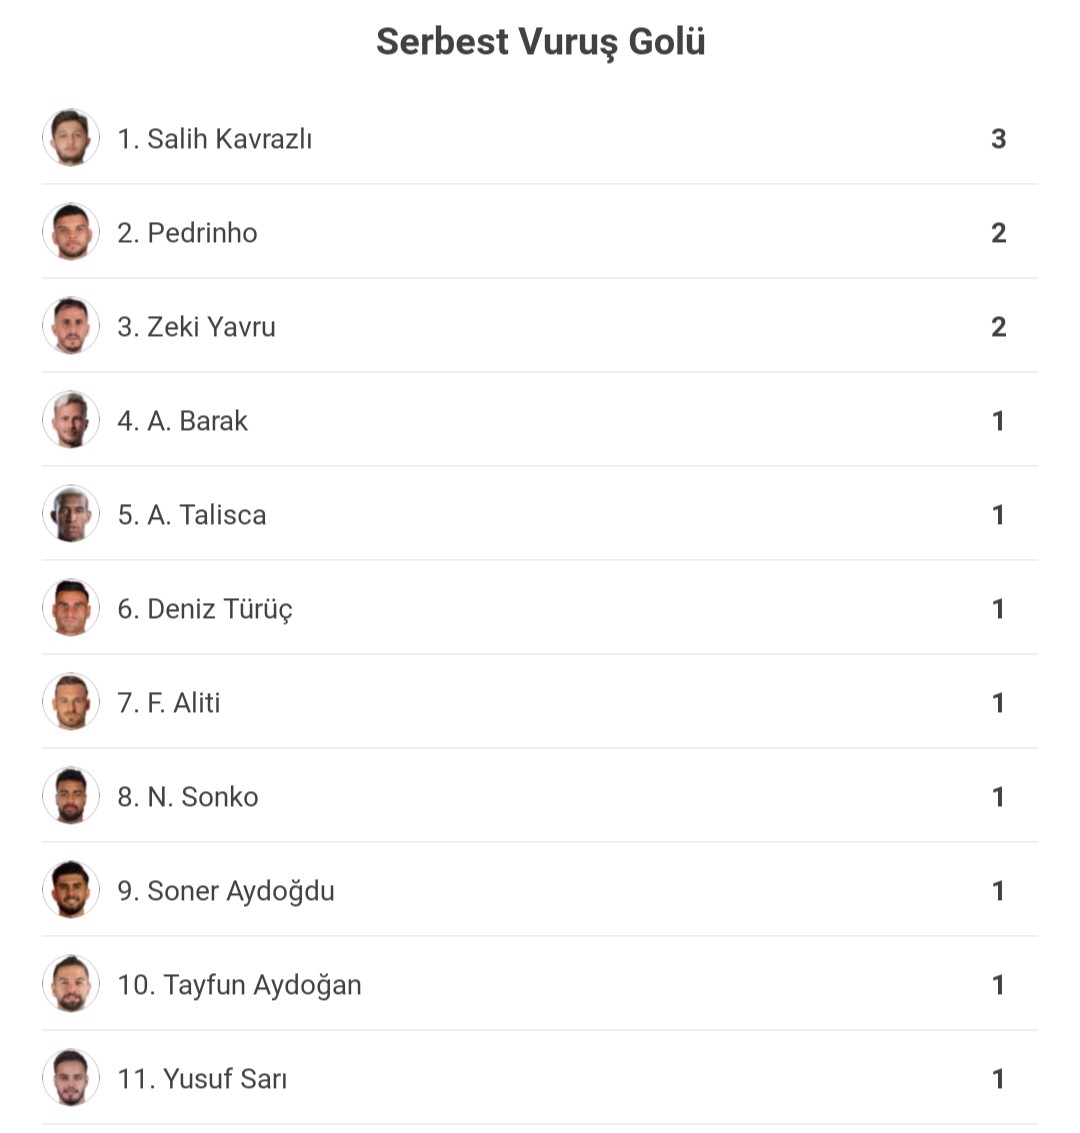Screen dimensions: 1080x1133
Task: Select Zeki Yavru's avatar image
Action: [x=71, y=326]
